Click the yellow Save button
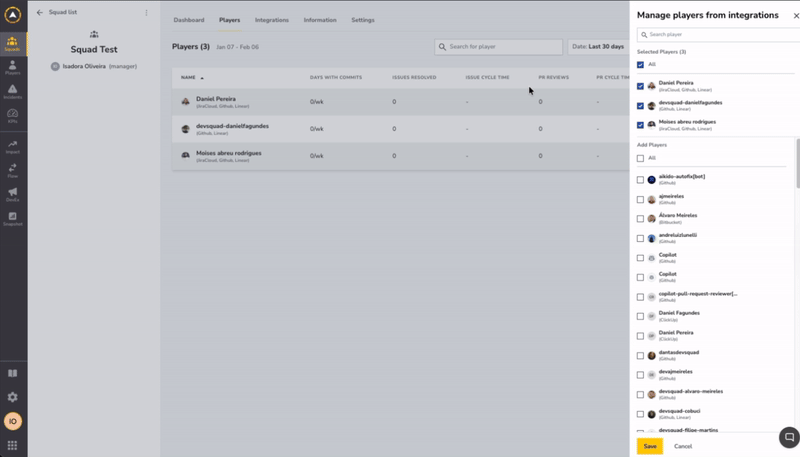 [649, 446]
